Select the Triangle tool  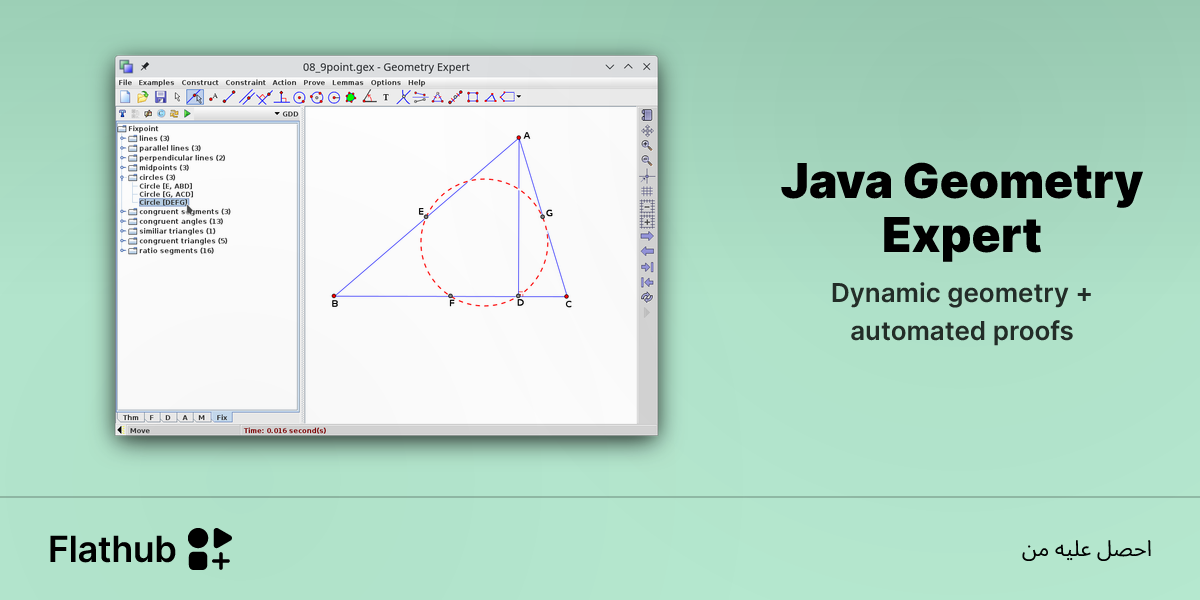click(491, 97)
